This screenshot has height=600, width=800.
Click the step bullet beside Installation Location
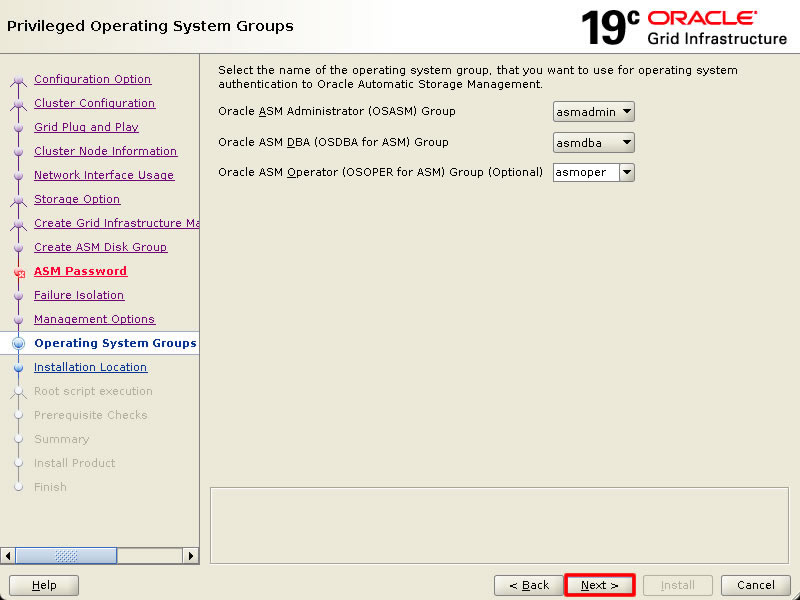[18, 367]
